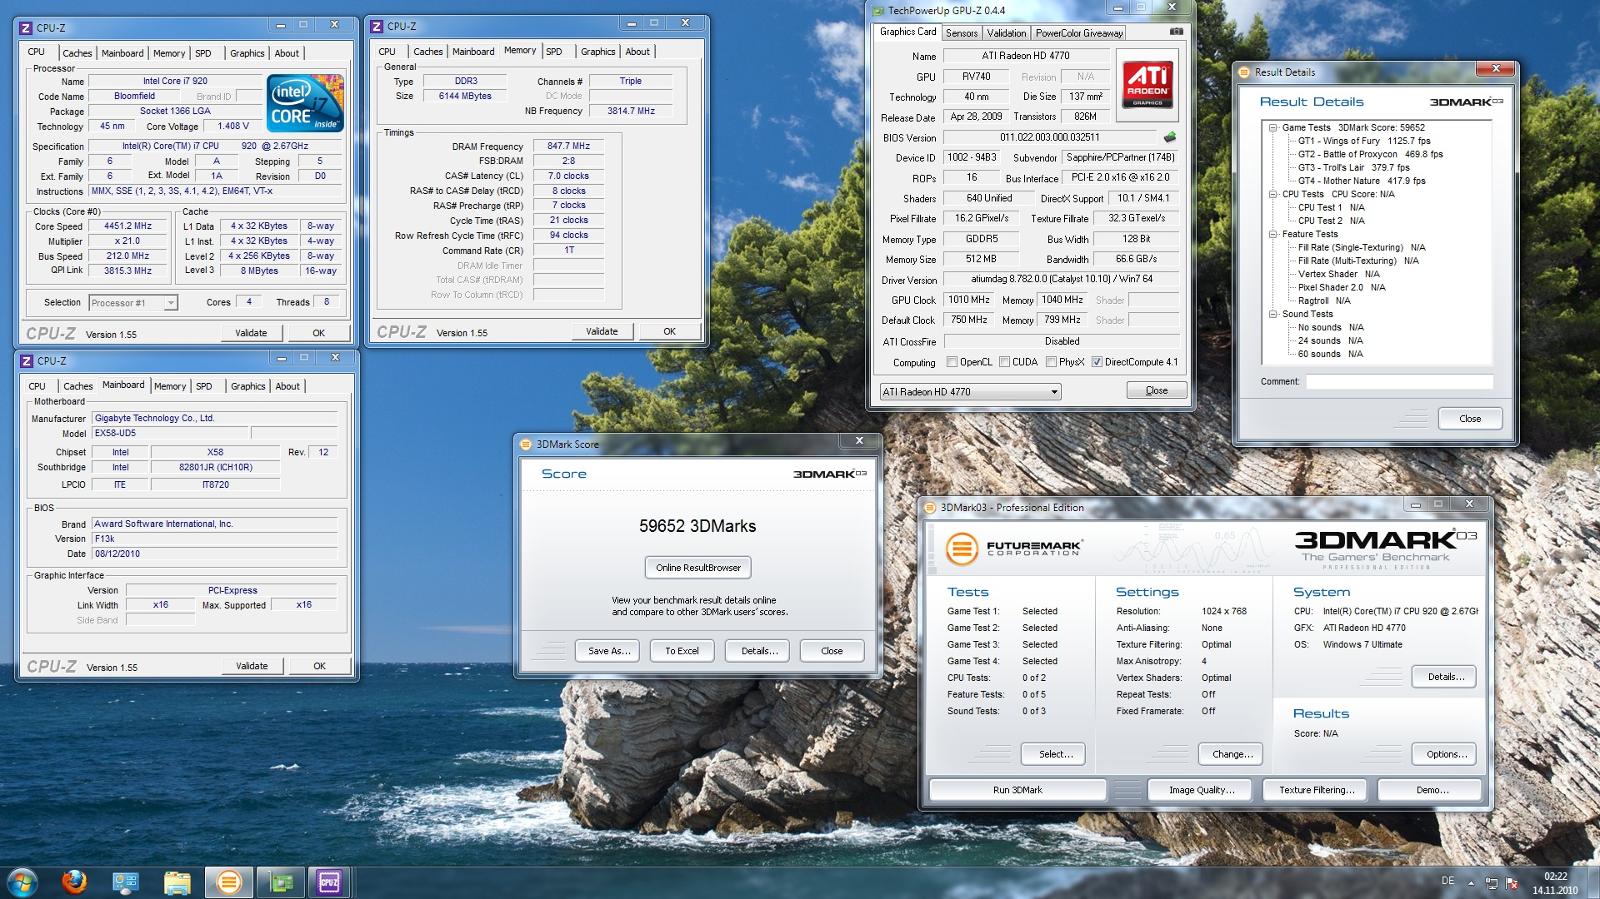Click the Futuremark Corporation logo
The height and width of the screenshot is (899, 1600).
[1014, 549]
